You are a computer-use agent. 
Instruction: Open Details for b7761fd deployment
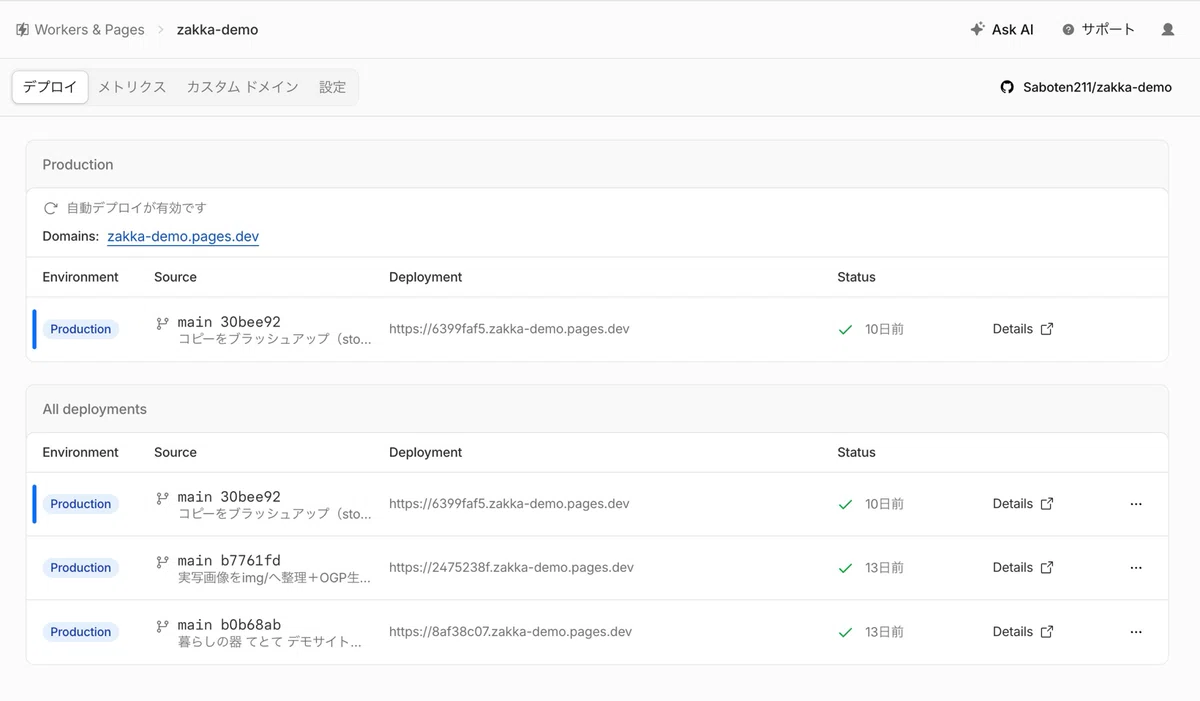(1012, 567)
